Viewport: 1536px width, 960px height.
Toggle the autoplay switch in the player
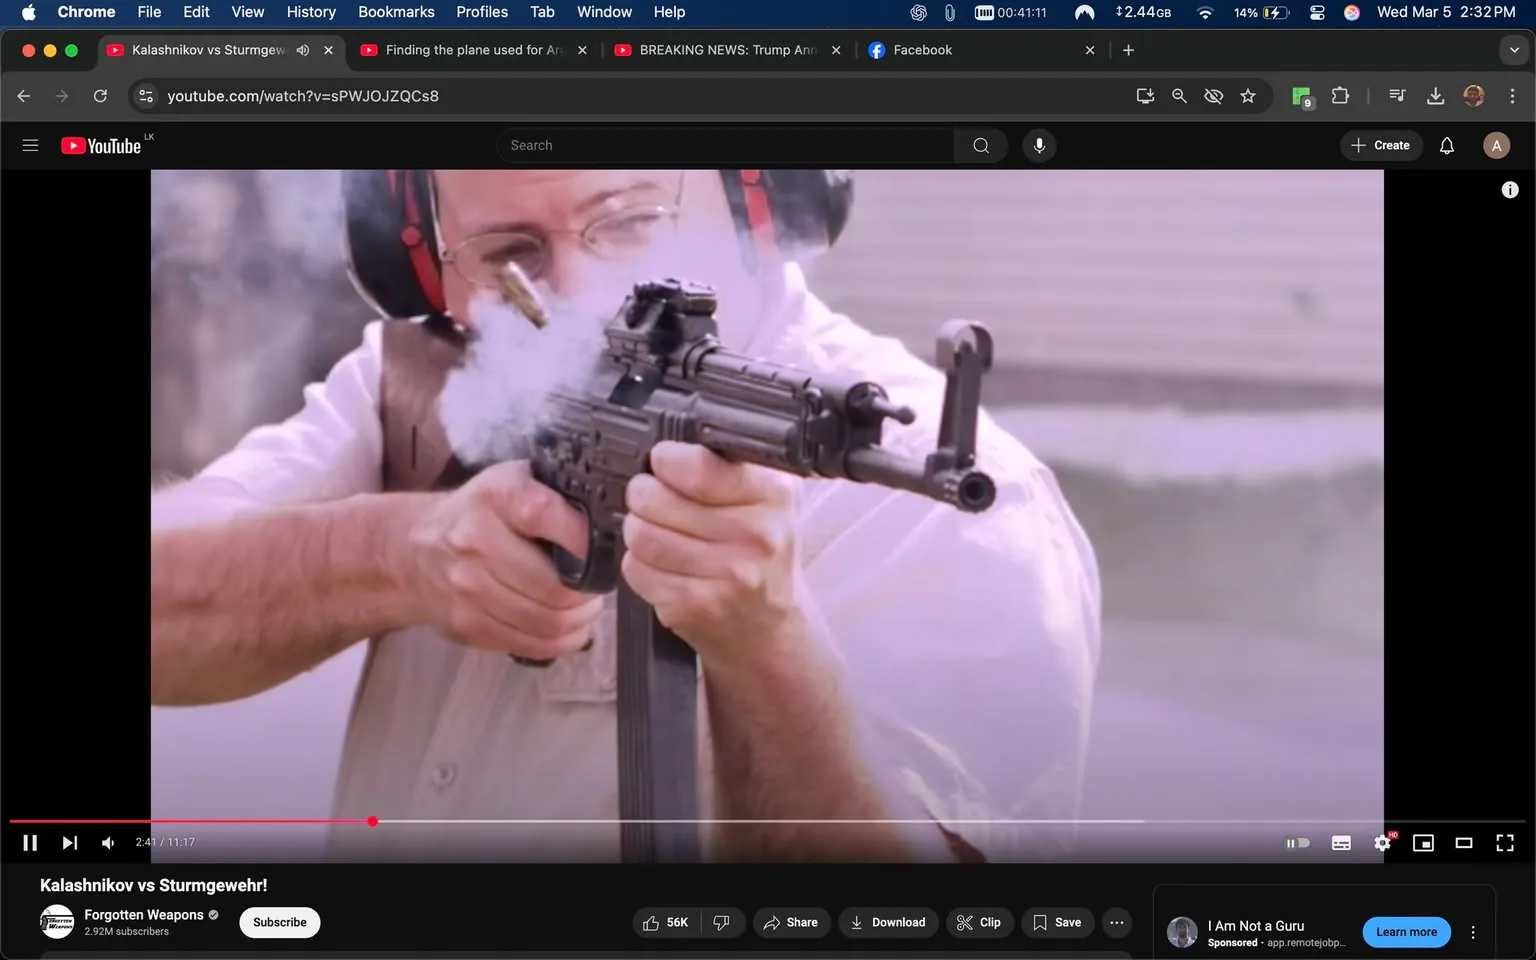[1297, 842]
